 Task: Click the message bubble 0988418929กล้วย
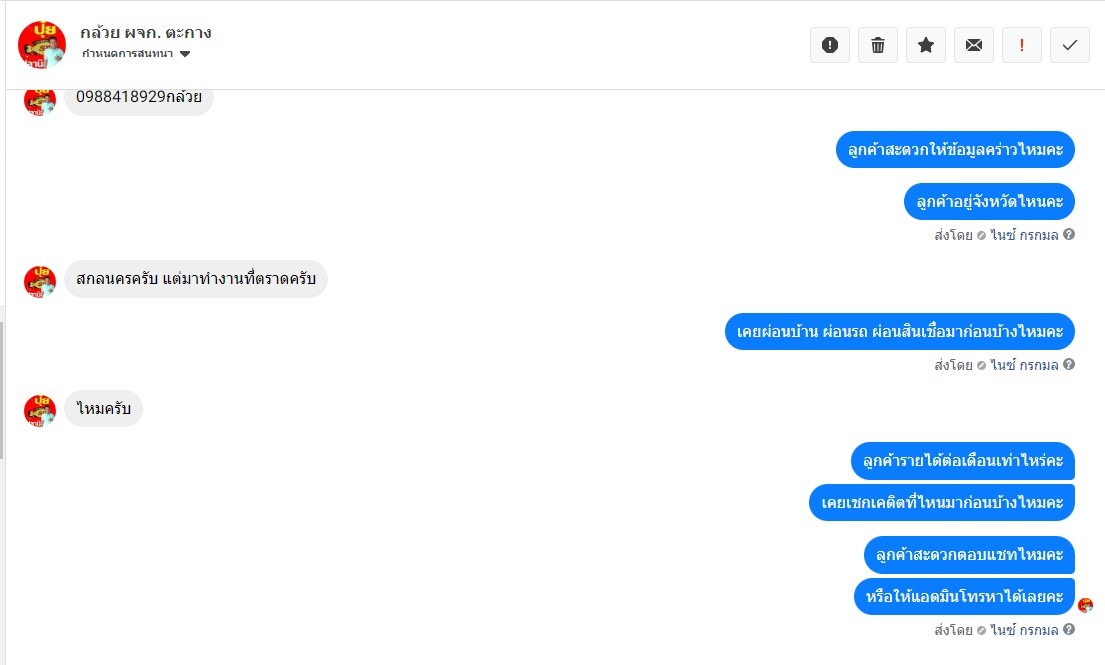coord(139,97)
